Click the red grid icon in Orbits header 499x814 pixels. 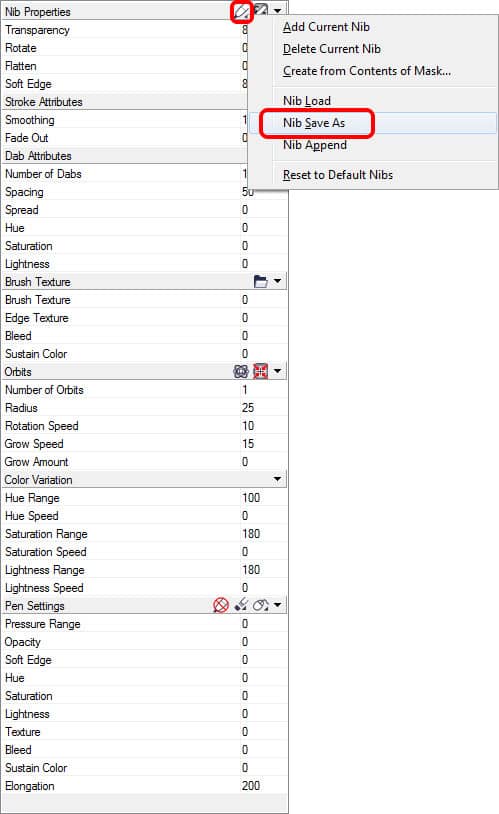pyautogui.click(x=261, y=371)
